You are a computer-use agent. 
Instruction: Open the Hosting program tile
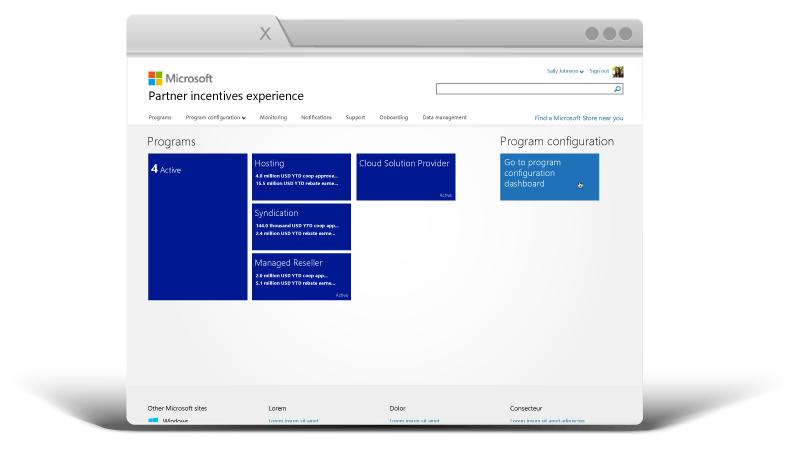(x=301, y=177)
